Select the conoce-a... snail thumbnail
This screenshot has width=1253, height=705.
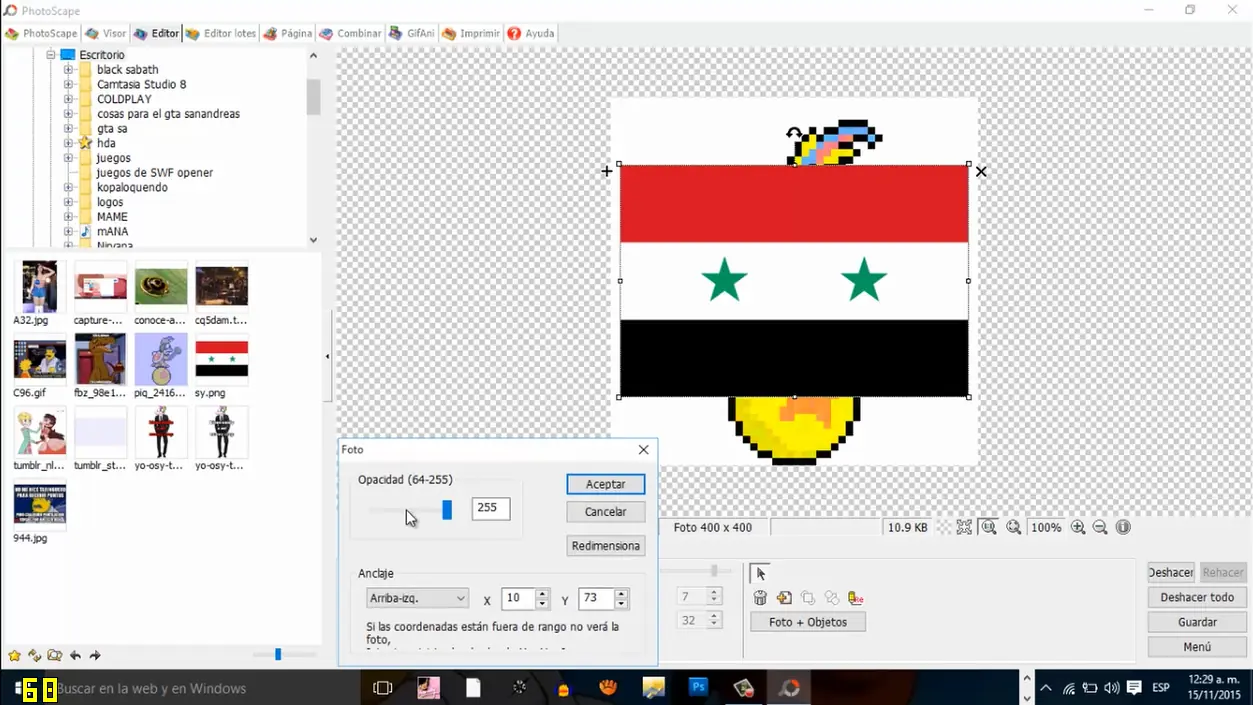161,287
